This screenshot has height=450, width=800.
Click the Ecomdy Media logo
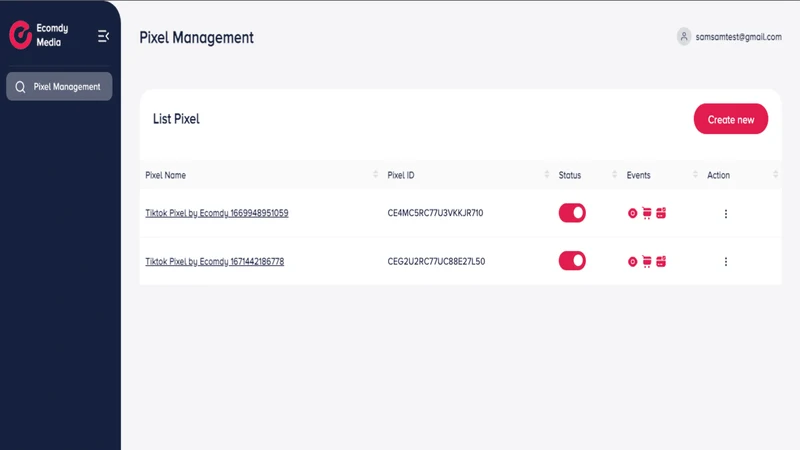[20, 35]
